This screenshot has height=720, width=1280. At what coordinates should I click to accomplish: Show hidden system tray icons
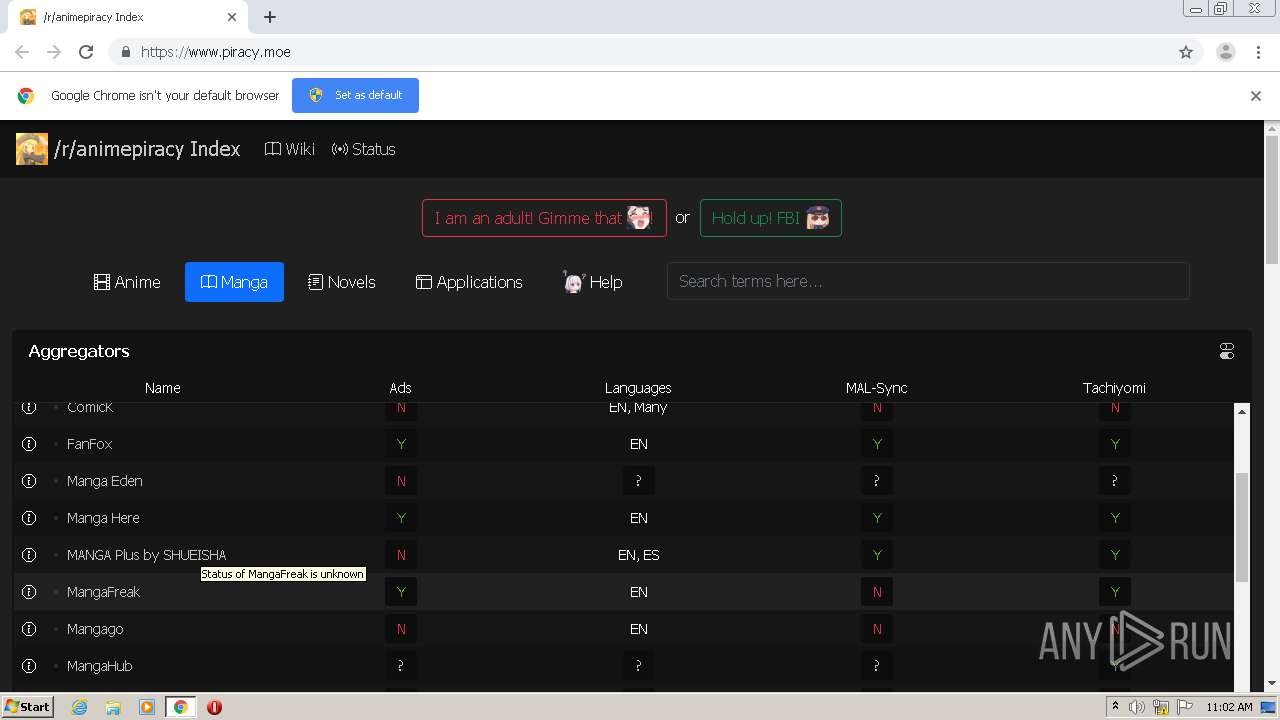point(1115,707)
